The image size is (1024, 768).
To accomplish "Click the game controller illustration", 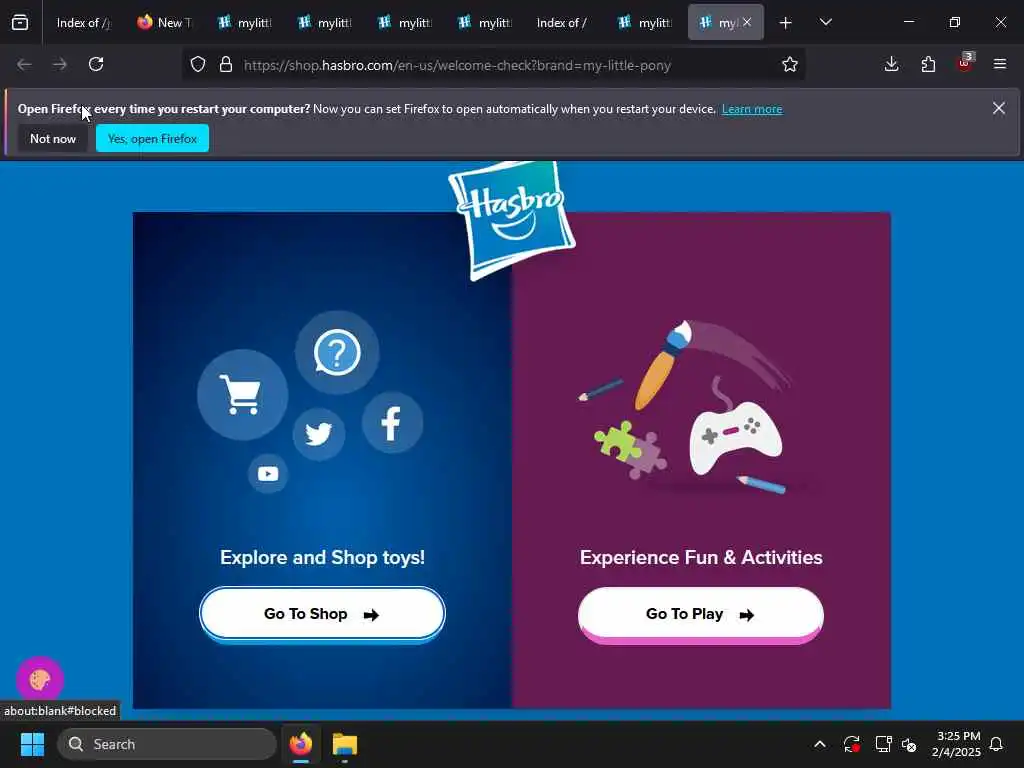I will click(736, 438).
